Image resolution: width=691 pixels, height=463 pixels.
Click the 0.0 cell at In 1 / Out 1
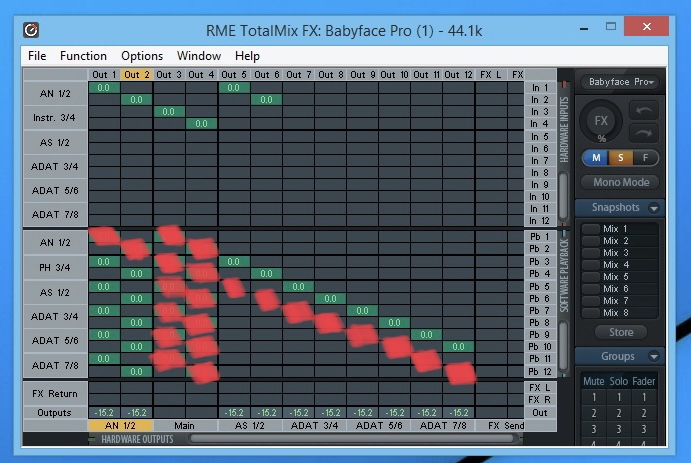coord(104,88)
